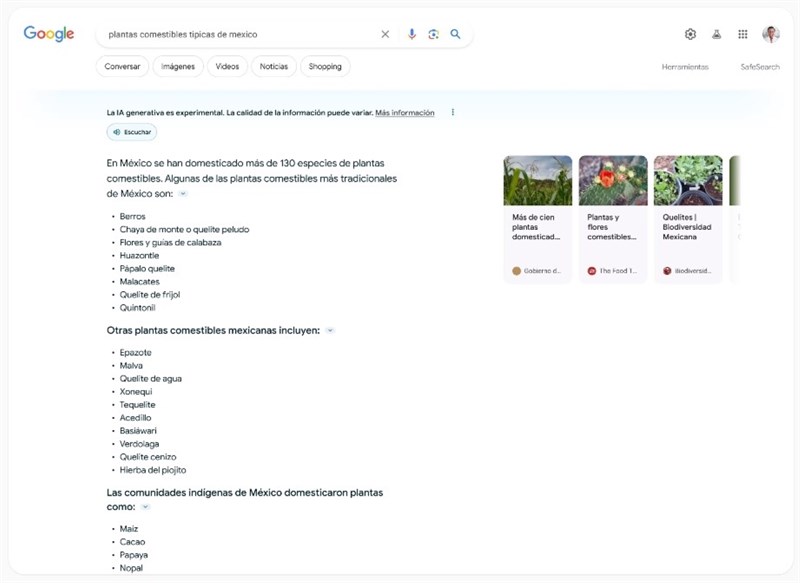Open Search Labs flask icon
The width and height of the screenshot is (800, 583).
pos(717,34)
